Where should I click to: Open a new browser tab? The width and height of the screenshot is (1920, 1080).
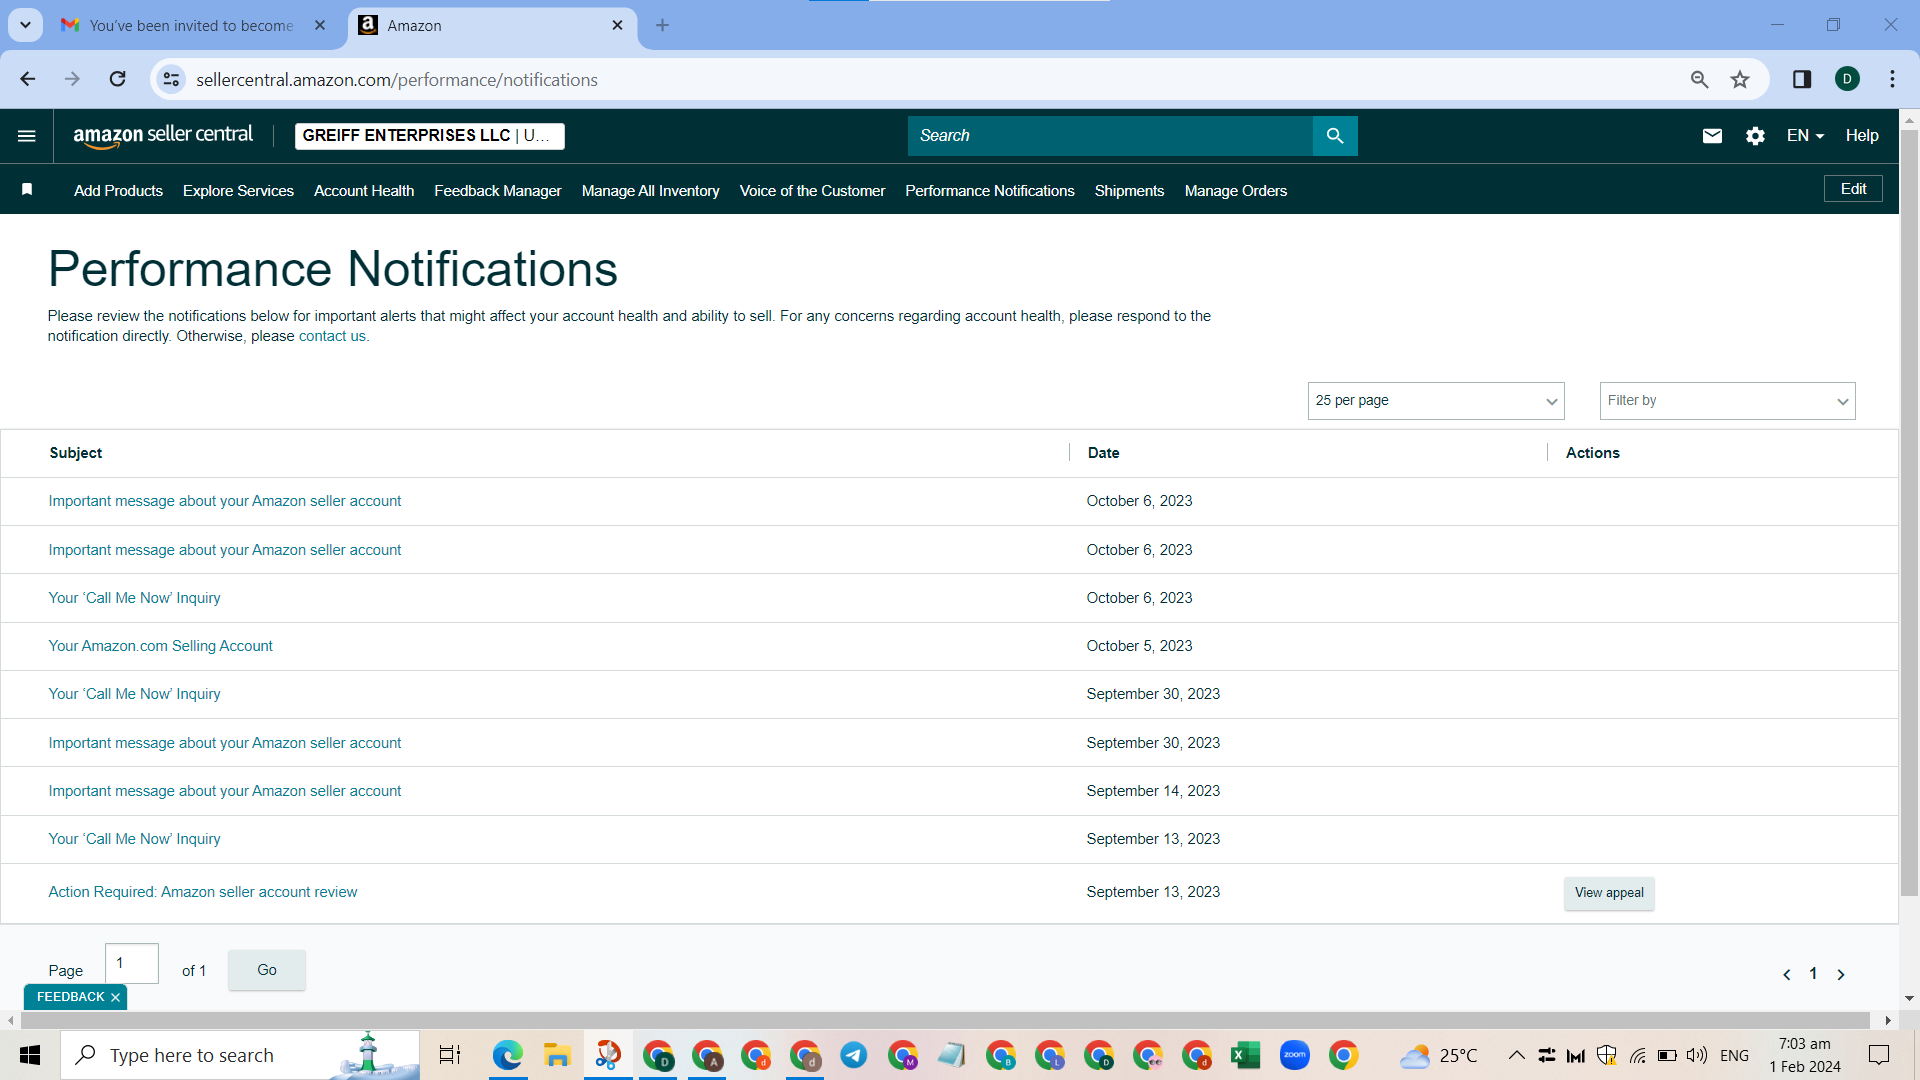tap(662, 25)
